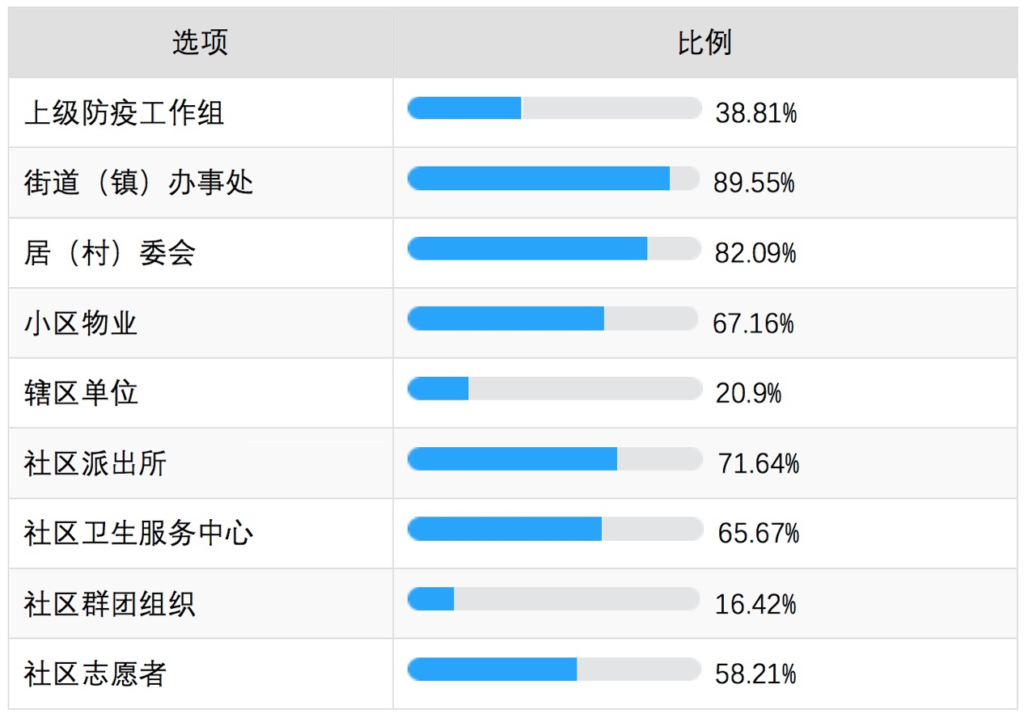Image resolution: width=1024 pixels, height=718 pixels.
Task: Click the 65.67% percentage text
Action: tap(758, 533)
